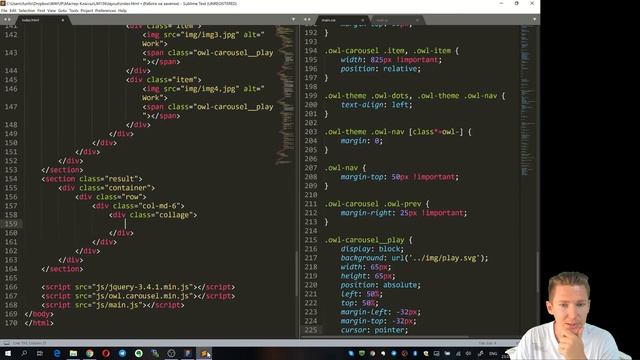Click 'div class="col-md-6"' on line 157

138,206
